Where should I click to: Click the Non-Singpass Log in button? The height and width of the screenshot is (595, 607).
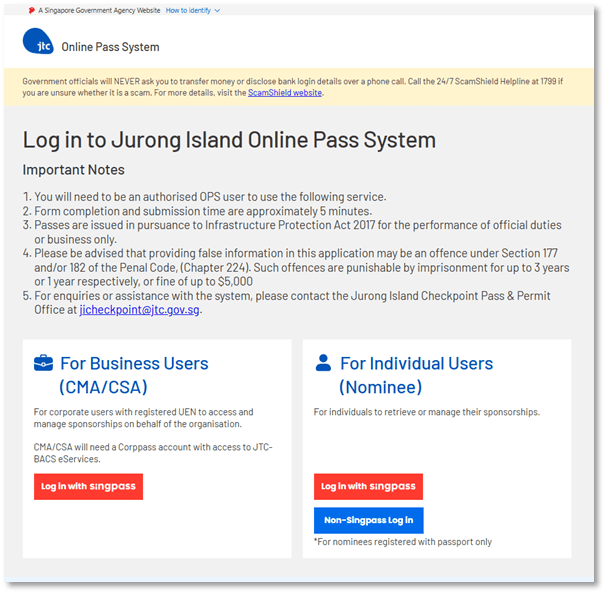point(369,520)
